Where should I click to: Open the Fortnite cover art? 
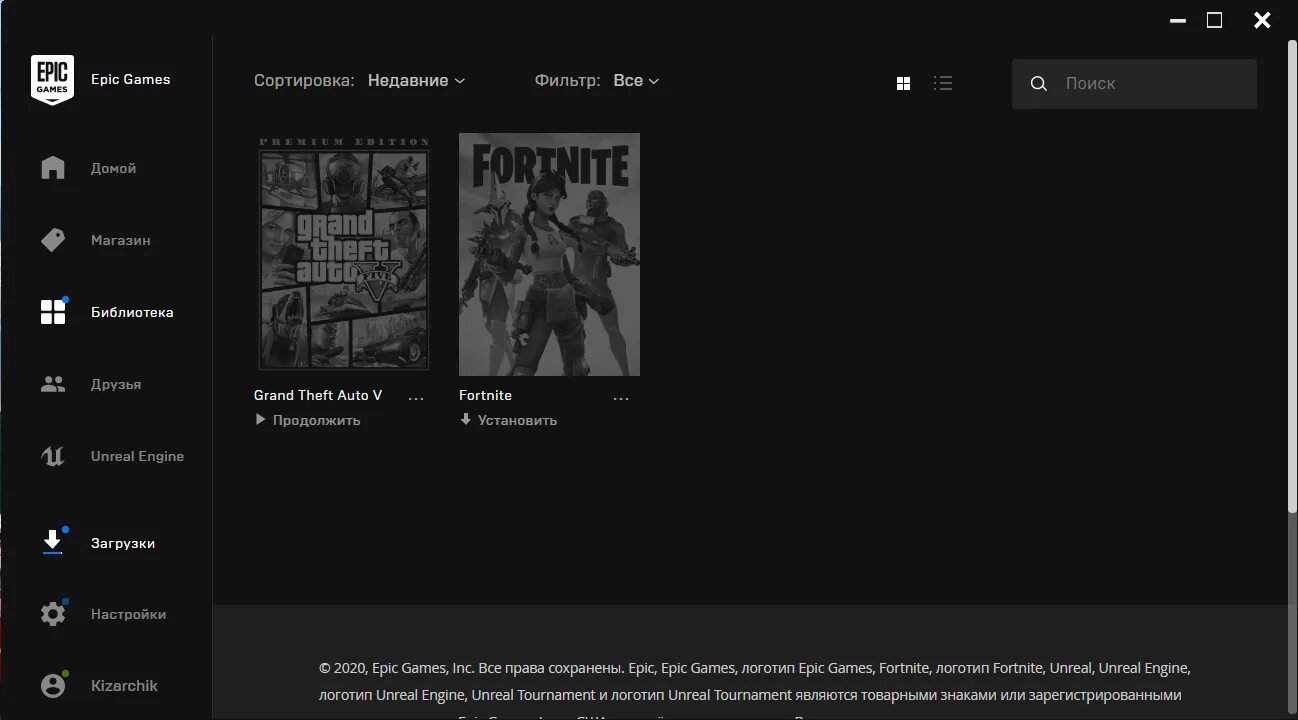tap(549, 254)
